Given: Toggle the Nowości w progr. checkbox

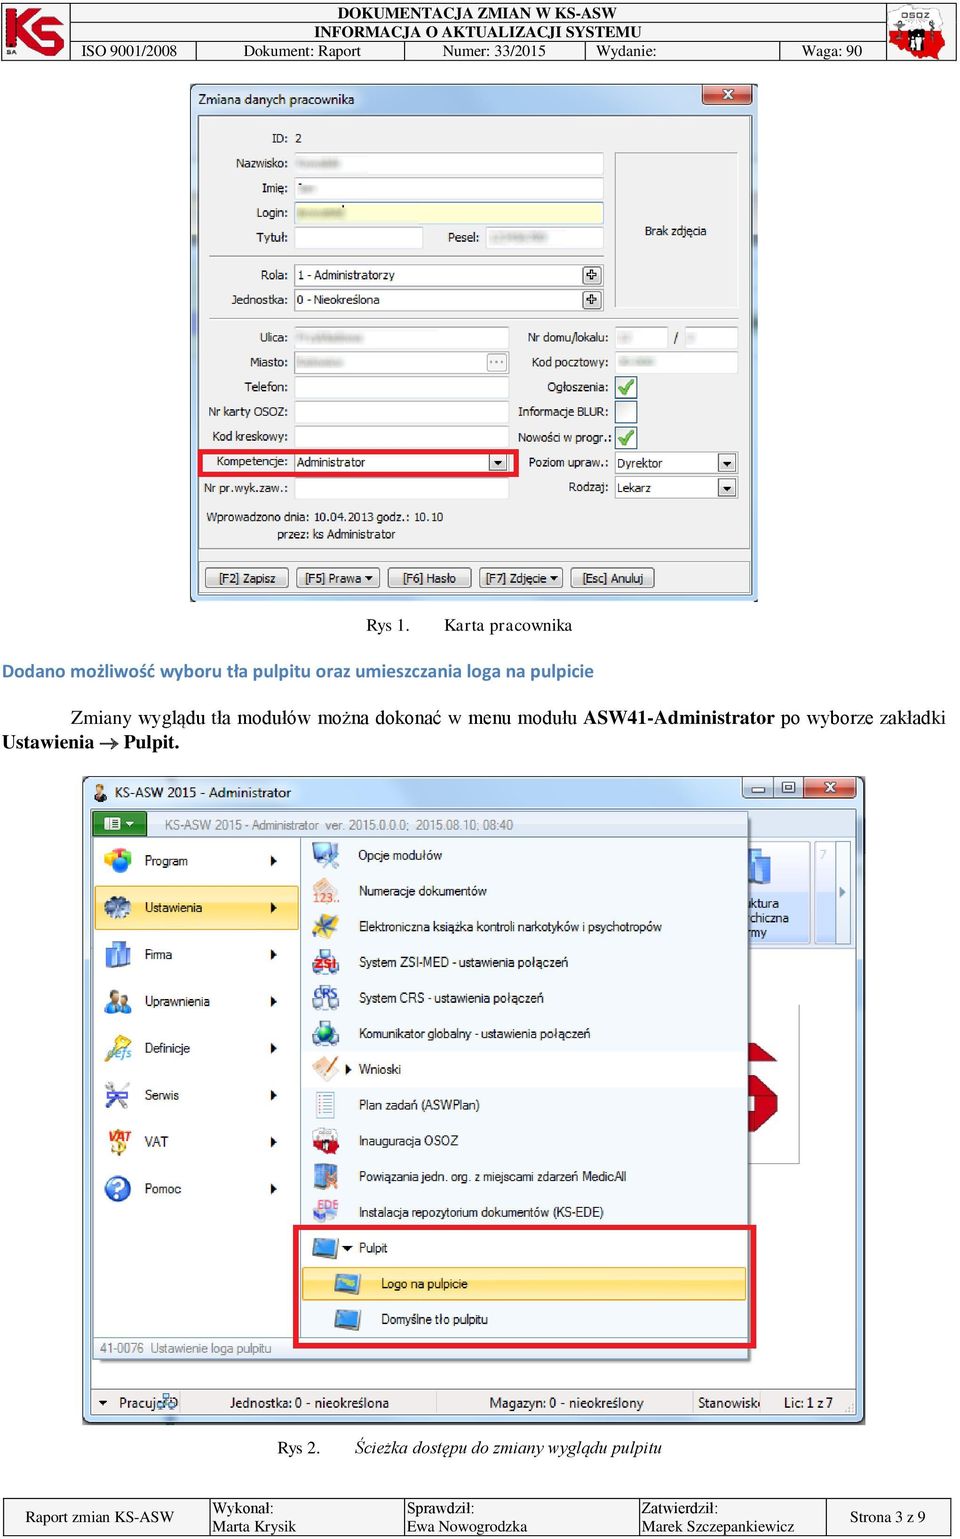Looking at the screenshot, I should pos(626,437).
